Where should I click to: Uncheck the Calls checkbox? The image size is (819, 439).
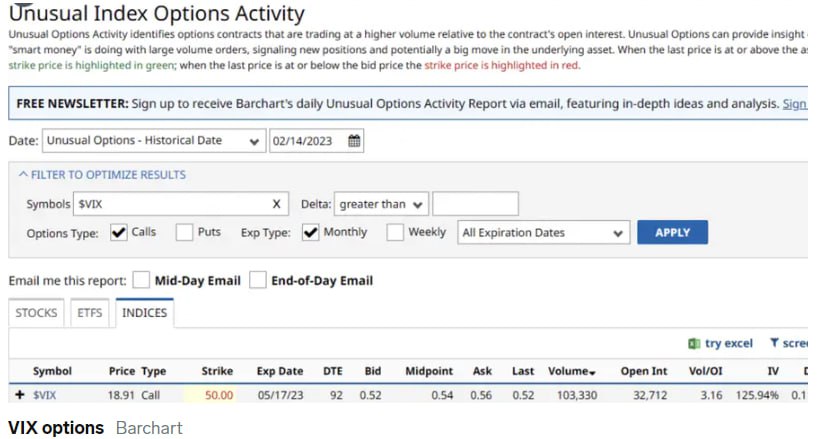coord(118,233)
